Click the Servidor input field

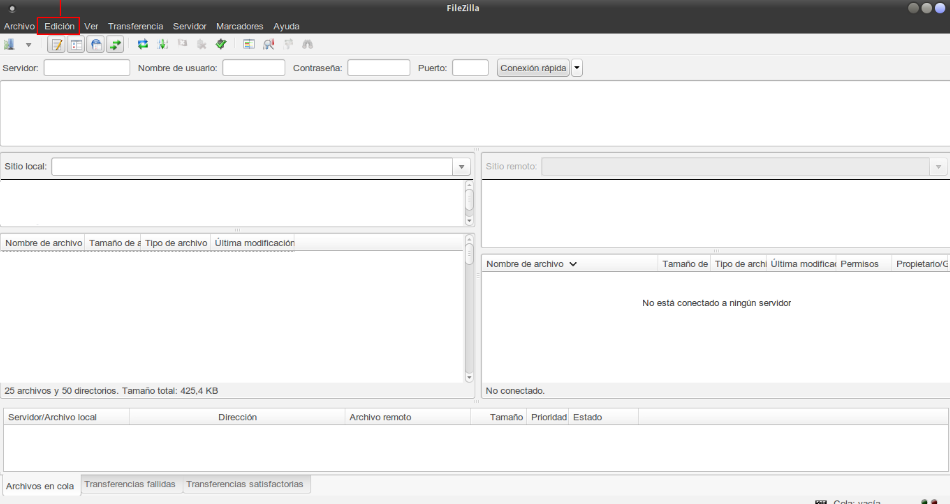87,68
